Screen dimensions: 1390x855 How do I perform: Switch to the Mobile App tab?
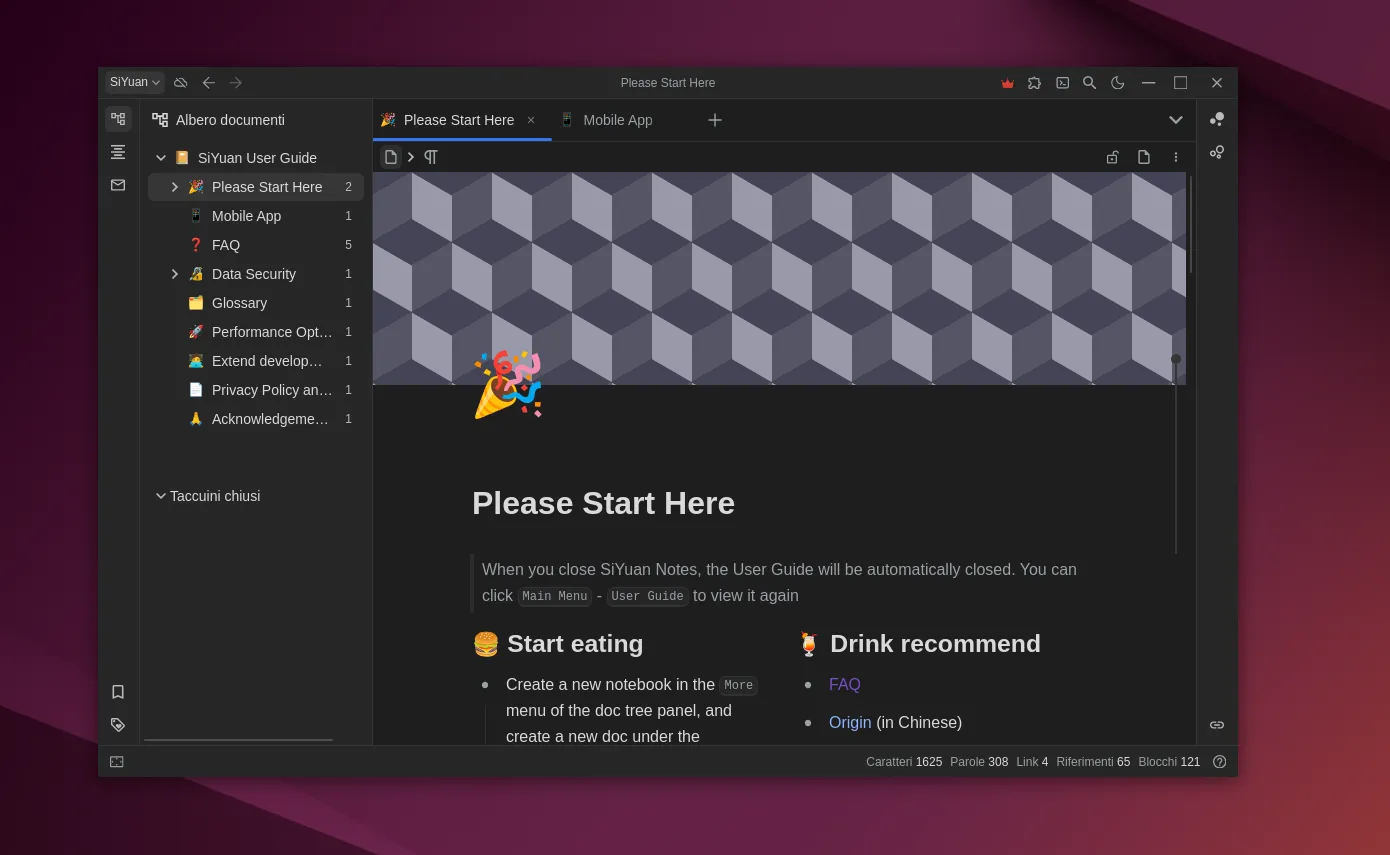pyautogui.click(x=616, y=120)
